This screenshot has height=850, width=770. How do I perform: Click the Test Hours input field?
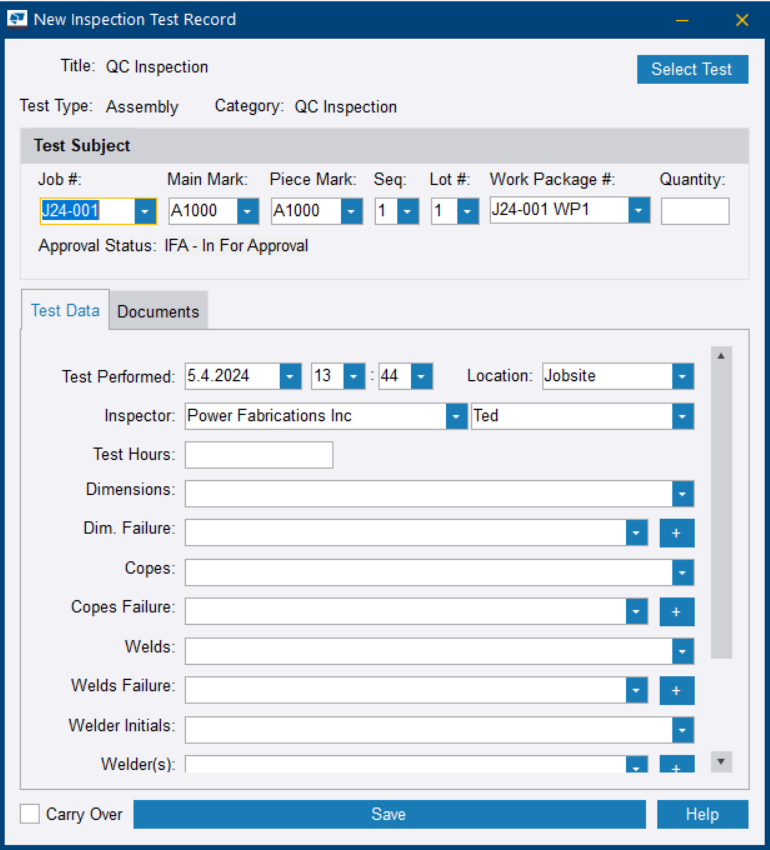click(259, 455)
